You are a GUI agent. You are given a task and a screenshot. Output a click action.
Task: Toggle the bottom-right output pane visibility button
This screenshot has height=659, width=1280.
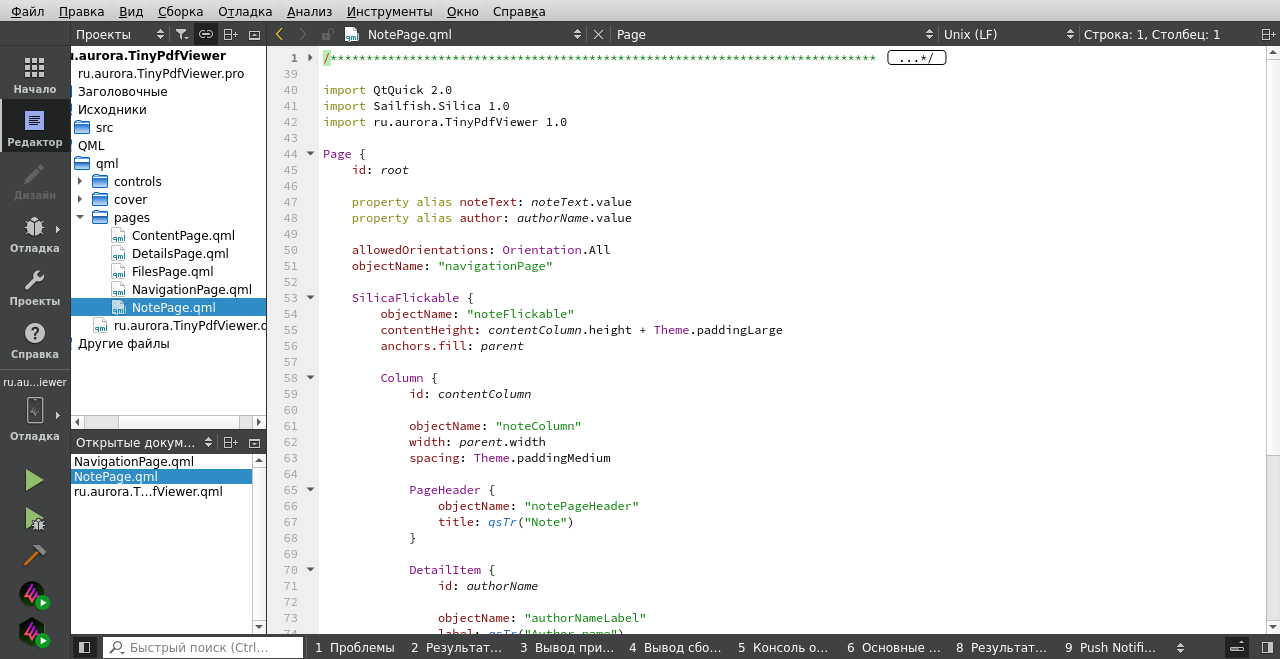click(x=1237, y=647)
